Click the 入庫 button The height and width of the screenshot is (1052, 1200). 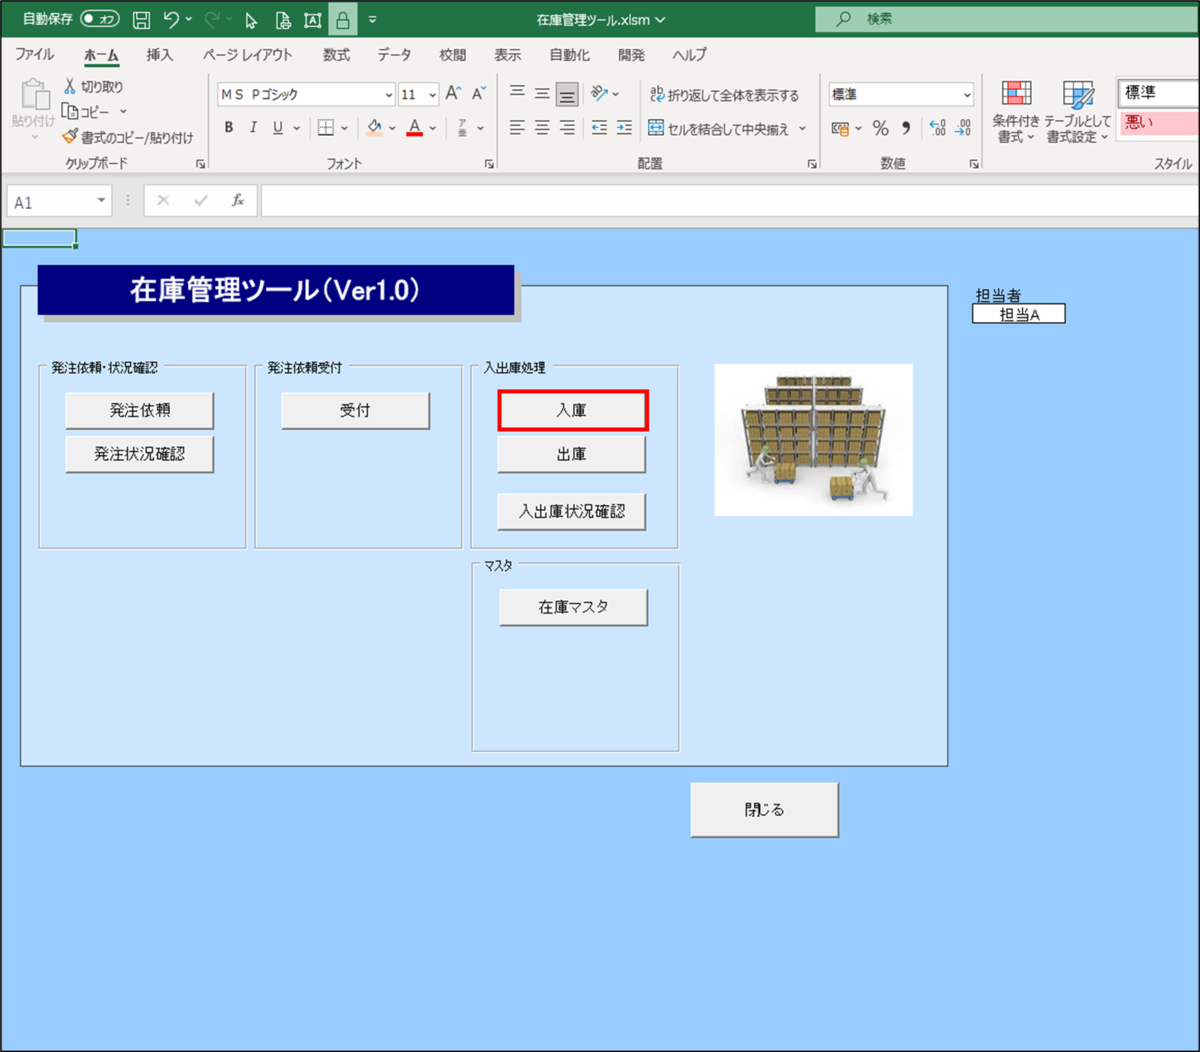(x=573, y=411)
